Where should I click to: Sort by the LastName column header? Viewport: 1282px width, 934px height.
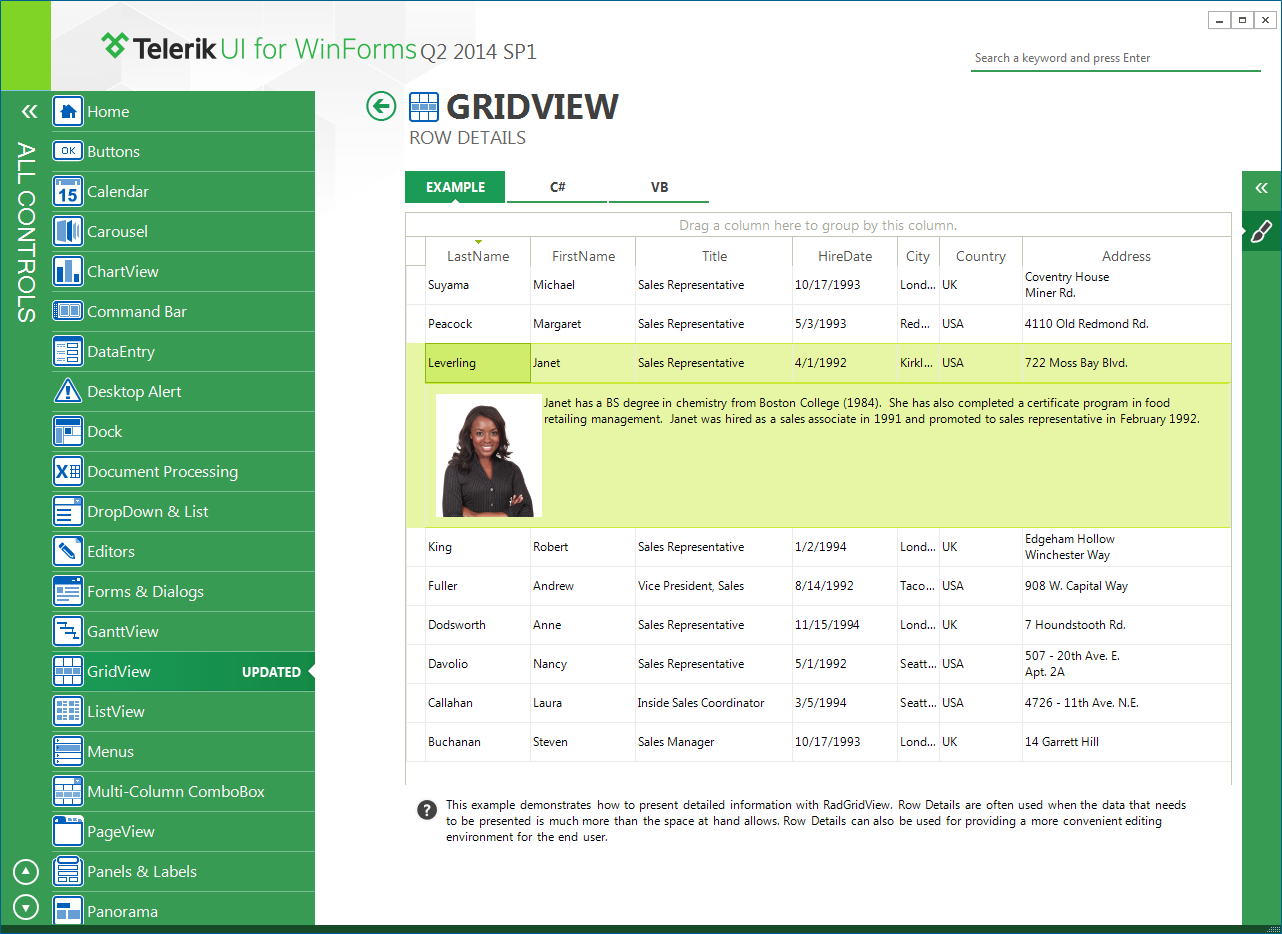point(478,256)
